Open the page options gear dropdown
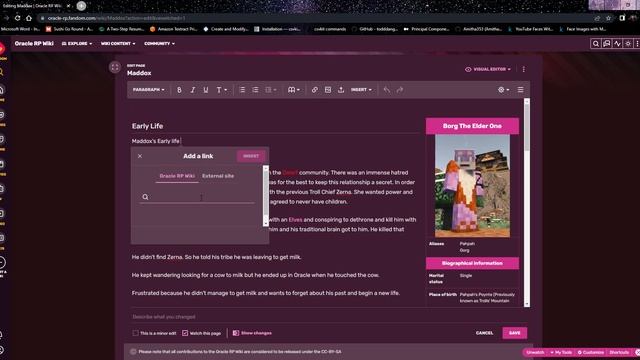The width and height of the screenshot is (640, 360). pos(503,90)
